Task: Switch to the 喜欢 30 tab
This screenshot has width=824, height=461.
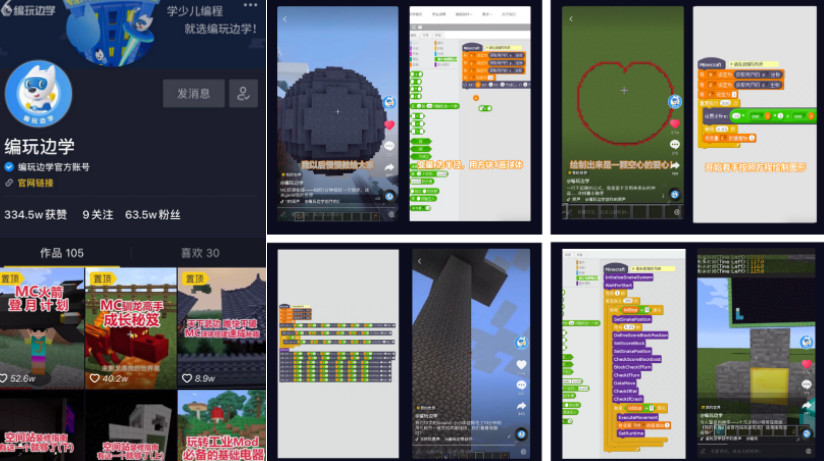Action: pos(200,253)
